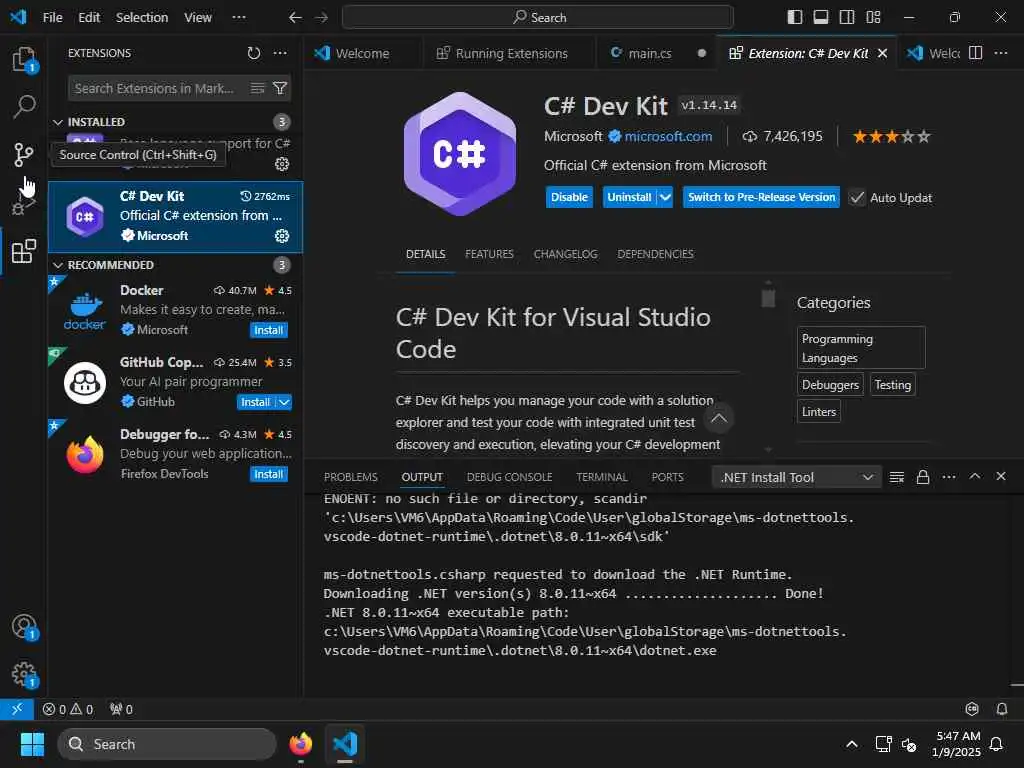
Task: Collapse the INSTALLED section
Action: [57, 122]
